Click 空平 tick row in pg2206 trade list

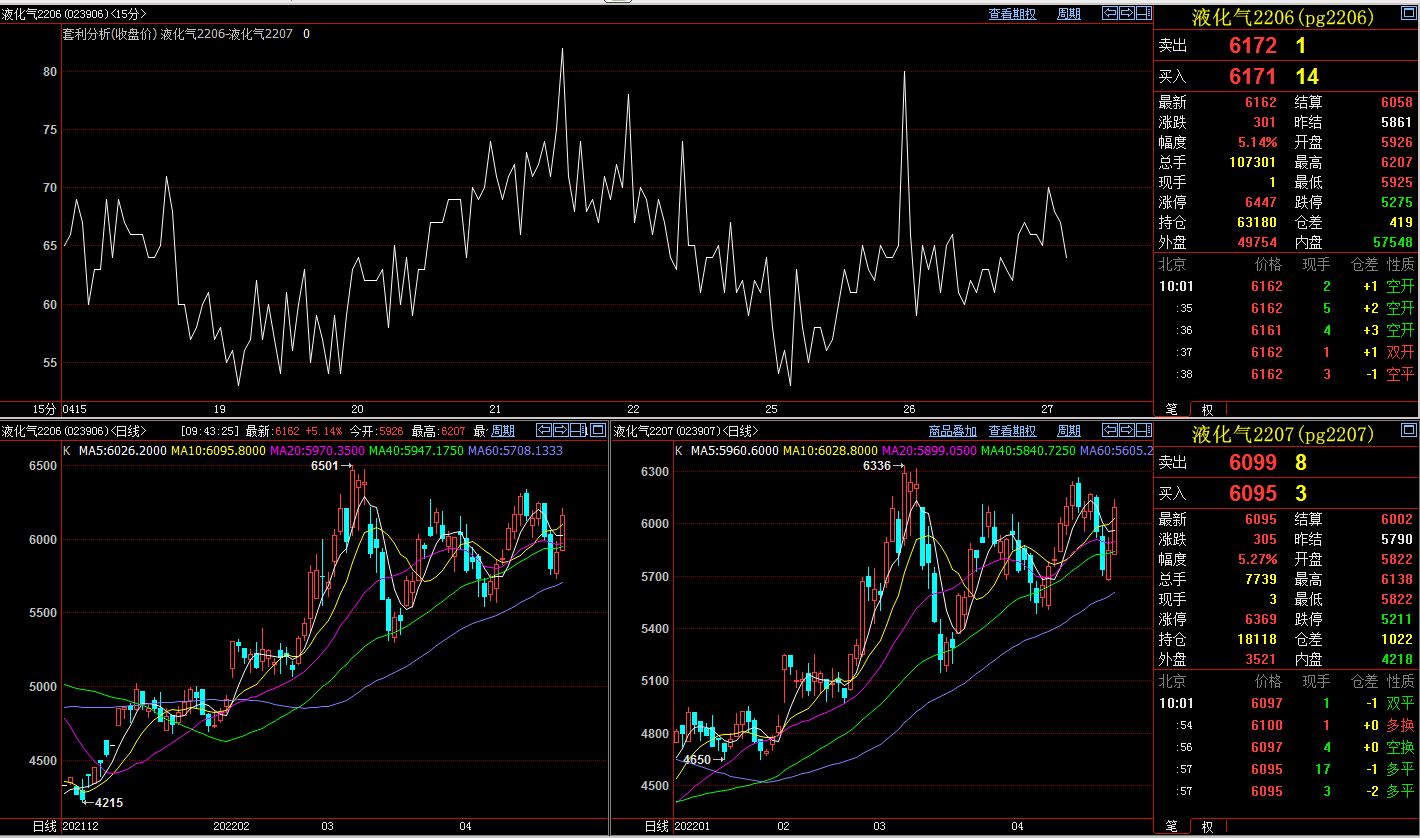coord(1286,374)
